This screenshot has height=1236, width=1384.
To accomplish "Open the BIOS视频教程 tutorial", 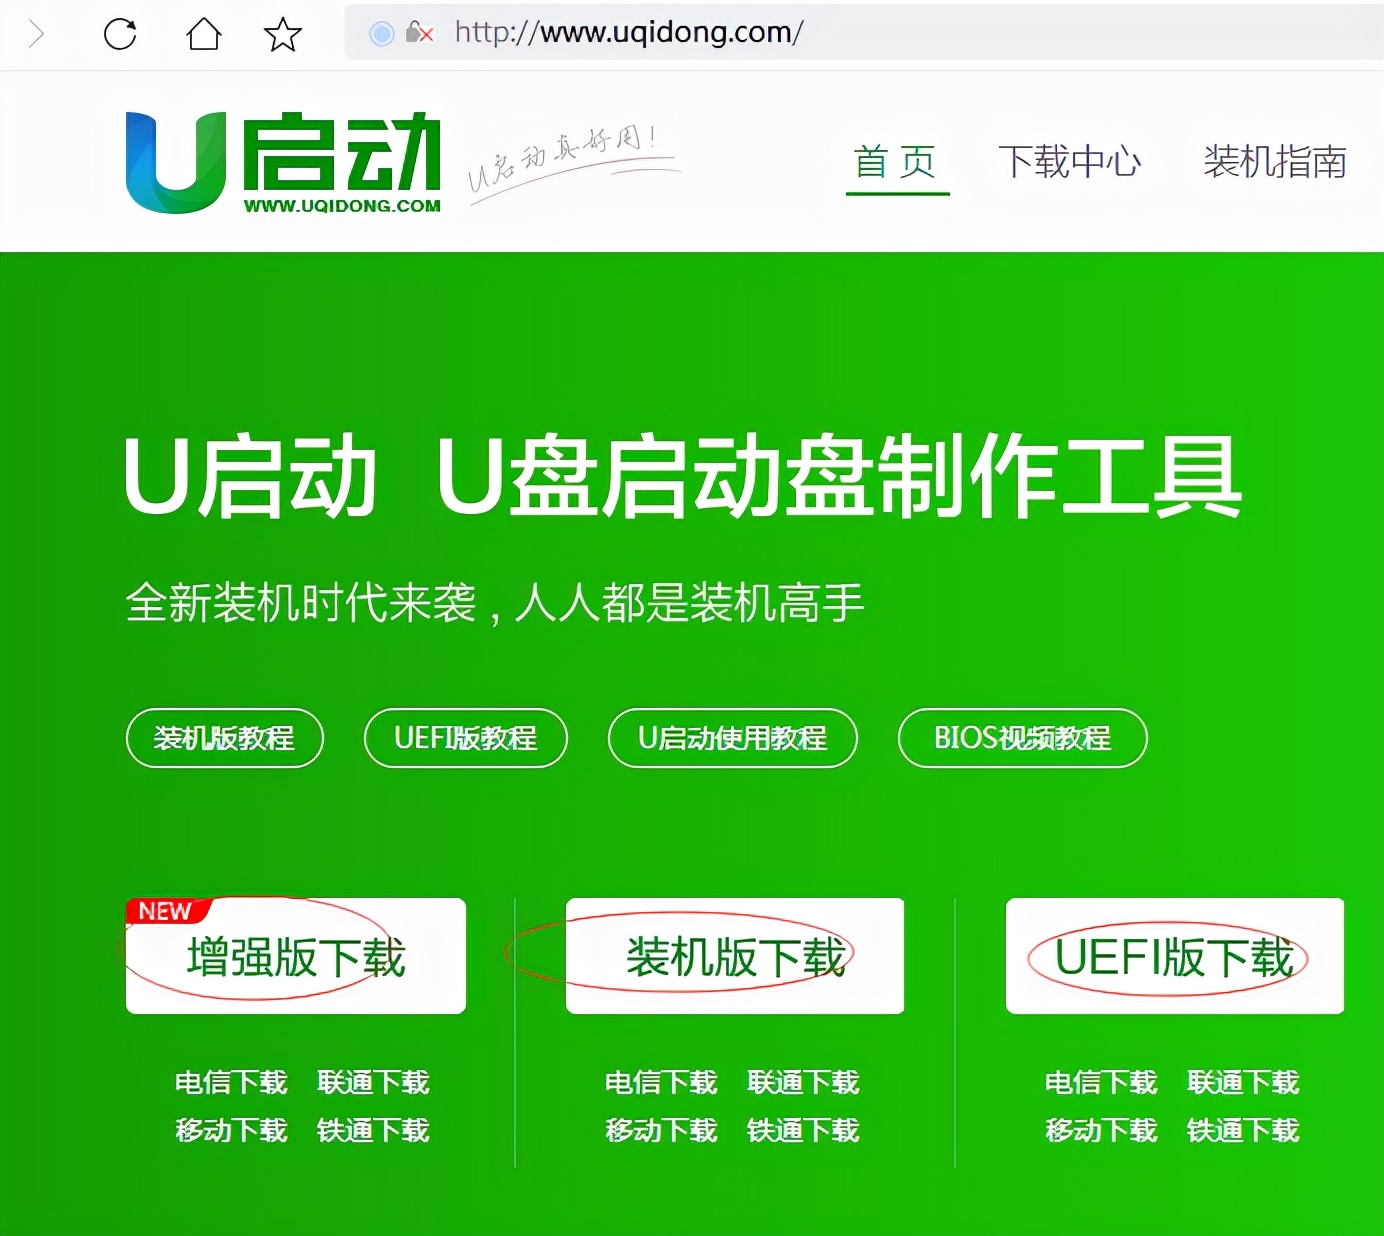I will coord(1021,738).
